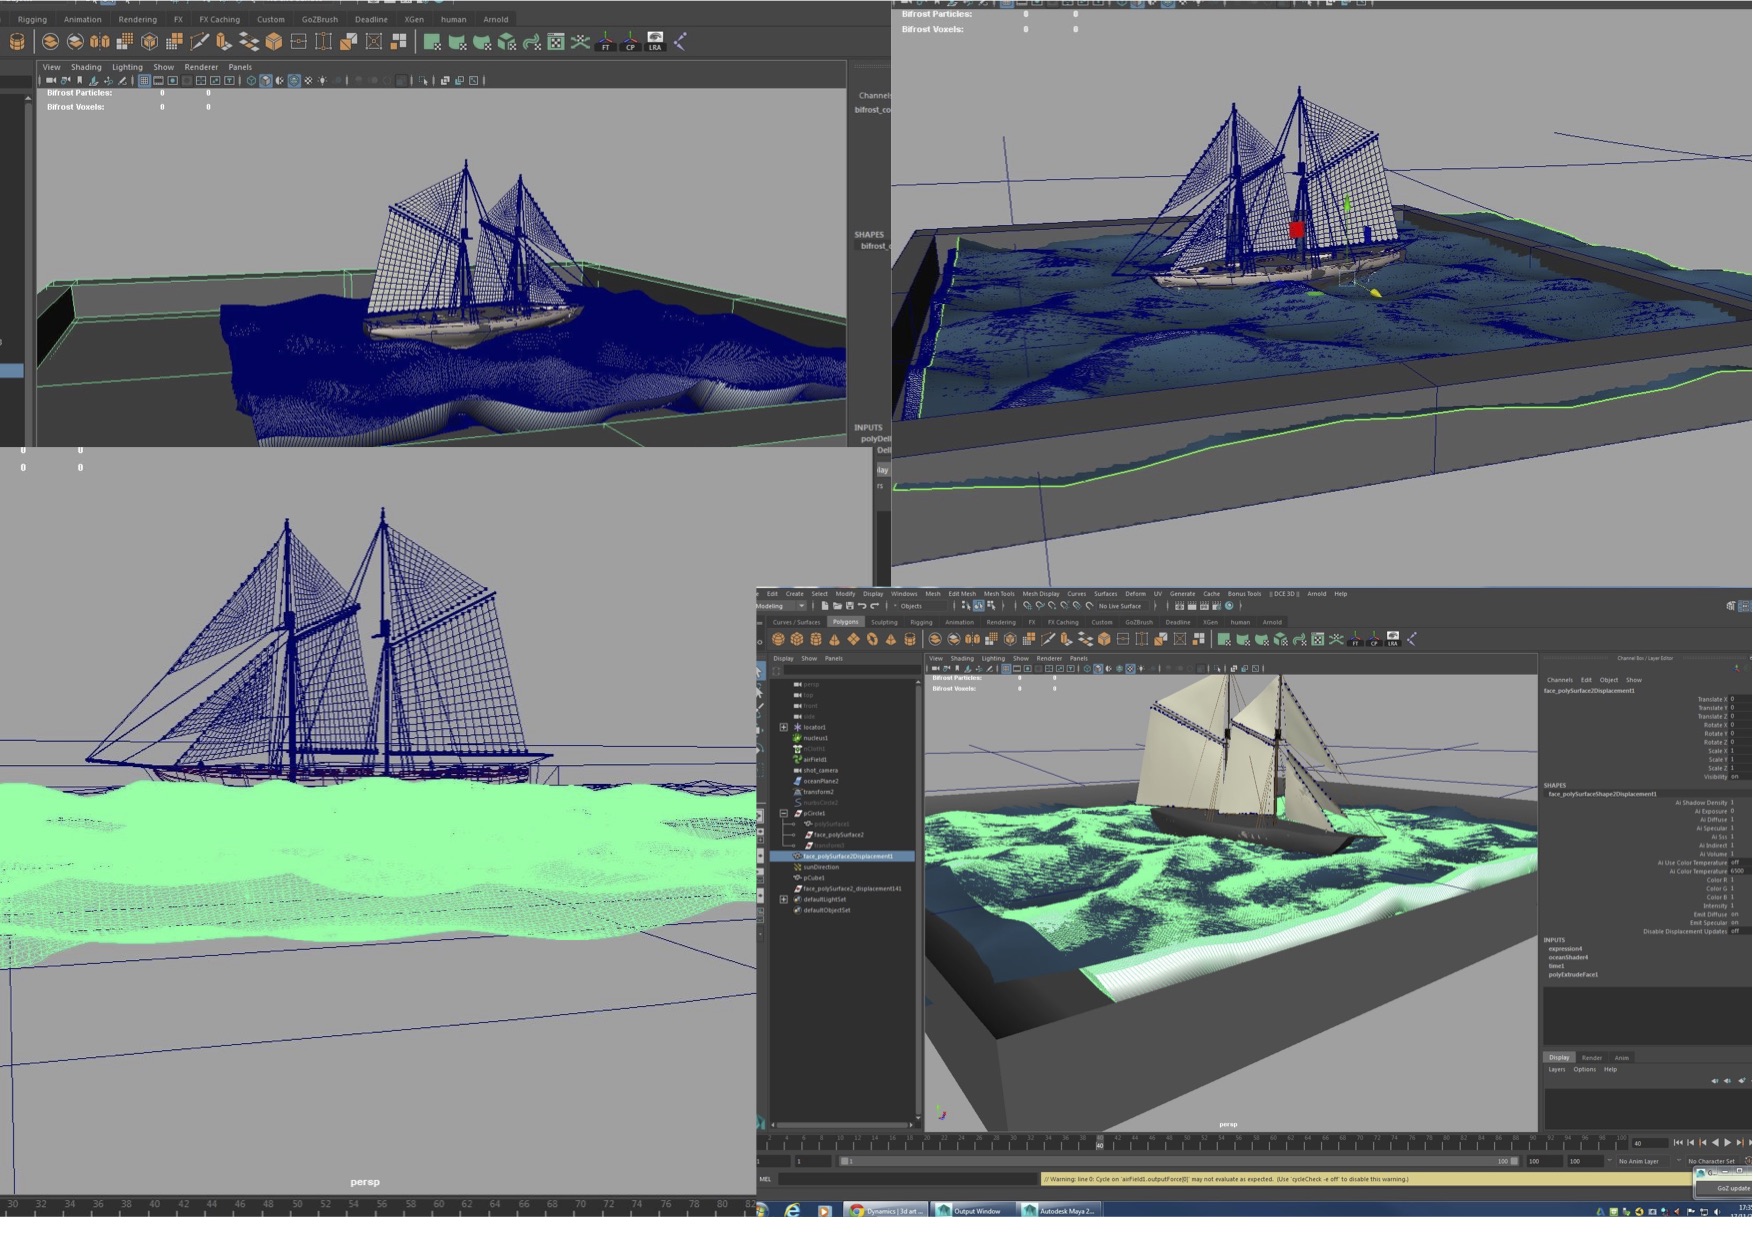1753x1240 pixels.
Task: Open the Modeling menu set dropdown
Action: click(x=781, y=606)
